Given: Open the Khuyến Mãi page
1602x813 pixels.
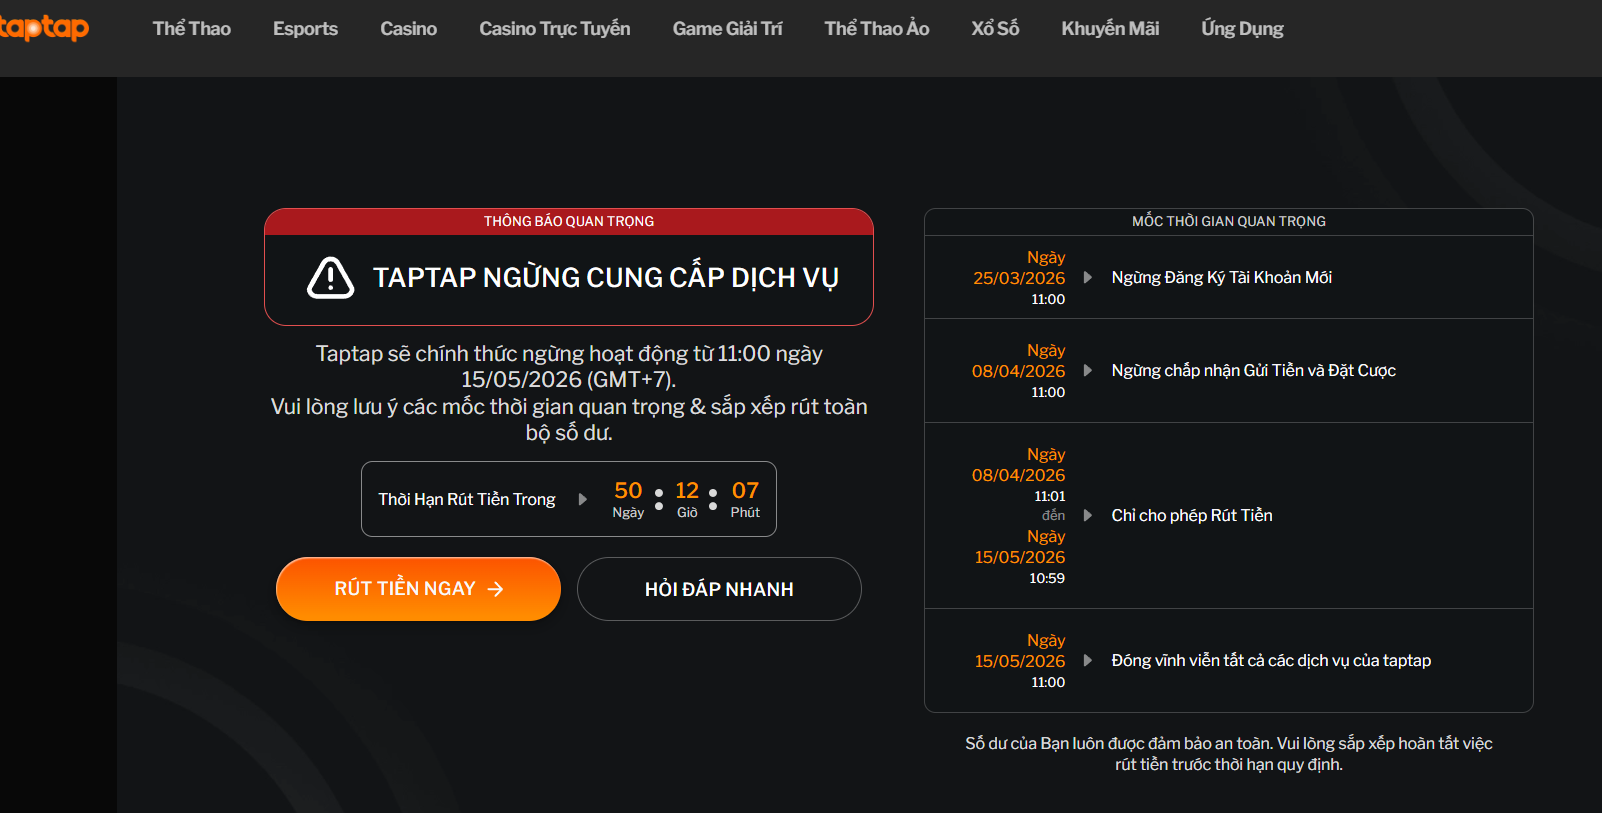Looking at the screenshot, I should [x=1111, y=29].
